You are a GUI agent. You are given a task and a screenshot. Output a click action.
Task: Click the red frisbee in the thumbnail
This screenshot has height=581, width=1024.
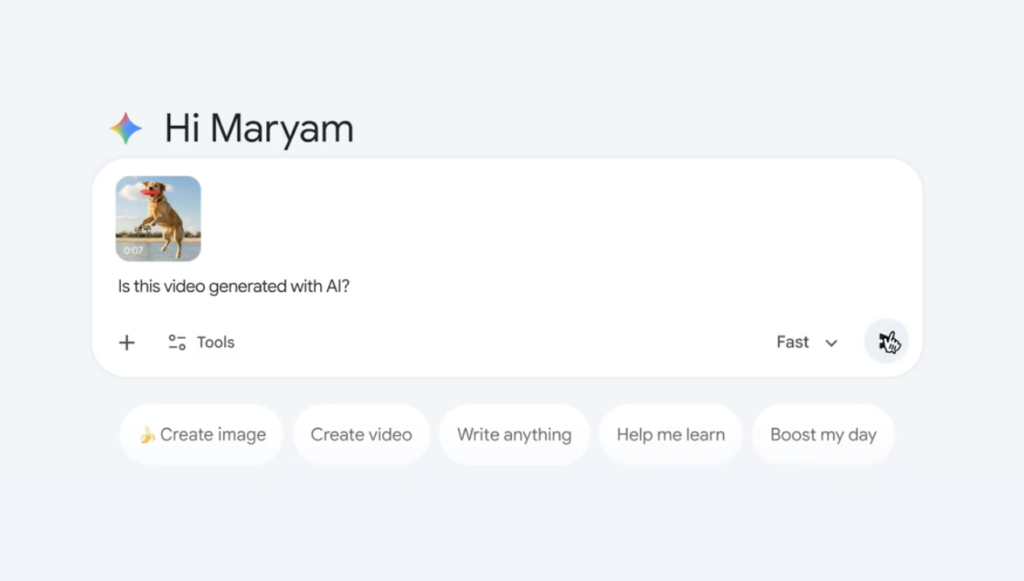(x=149, y=190)
